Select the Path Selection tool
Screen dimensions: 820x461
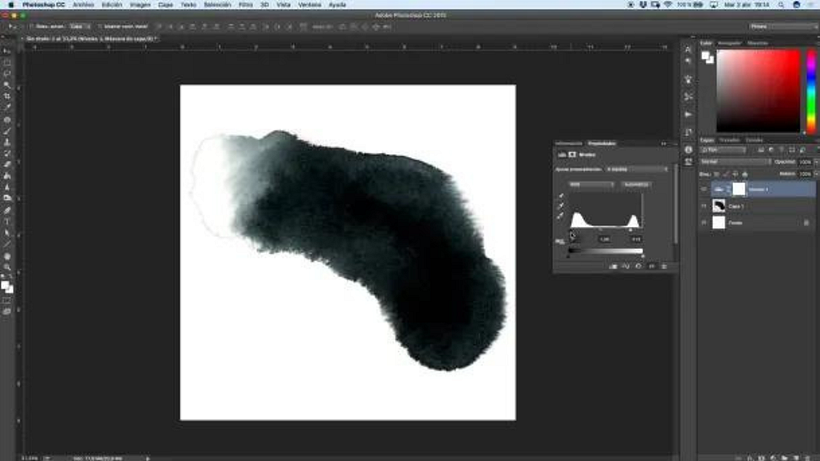pos(7,233)
